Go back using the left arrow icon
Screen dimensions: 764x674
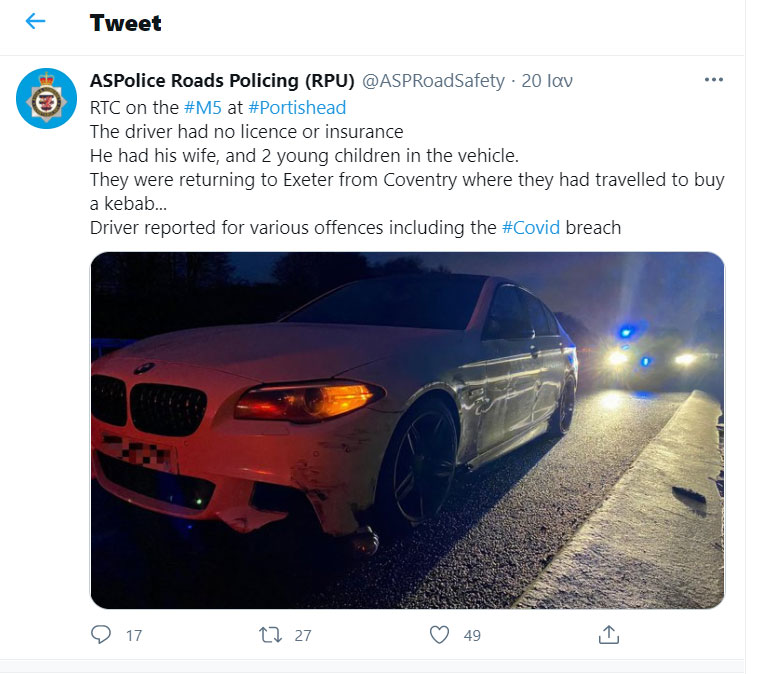35,21
